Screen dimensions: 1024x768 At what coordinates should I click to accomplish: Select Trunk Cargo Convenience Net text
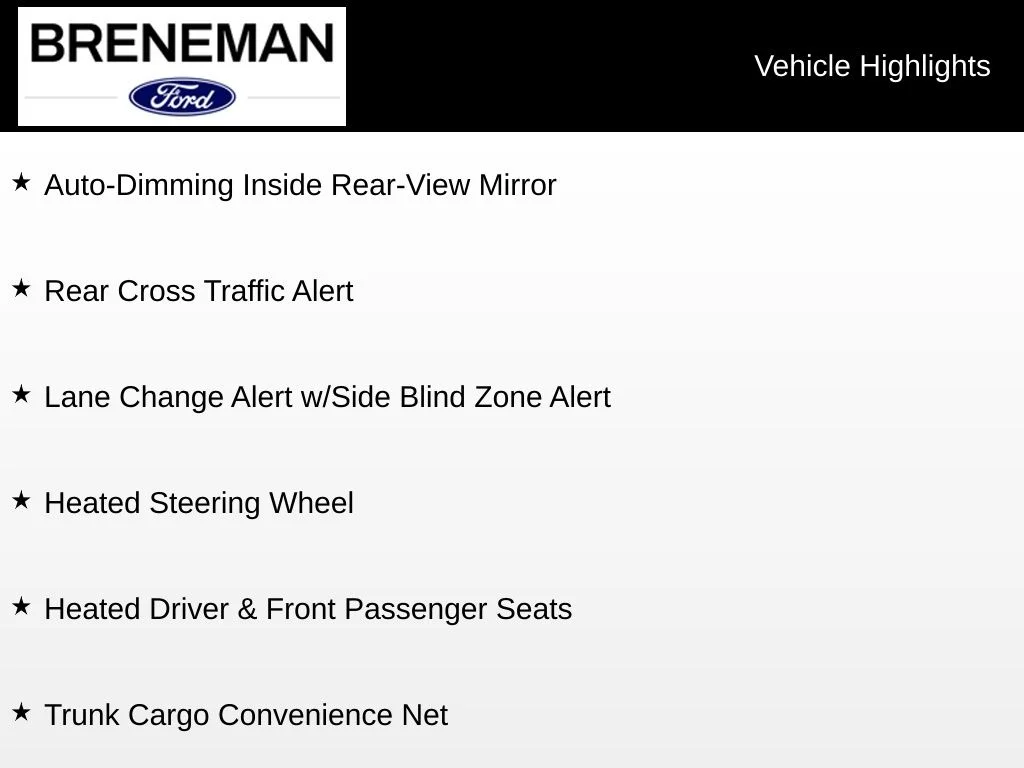[x=246, y=715]
